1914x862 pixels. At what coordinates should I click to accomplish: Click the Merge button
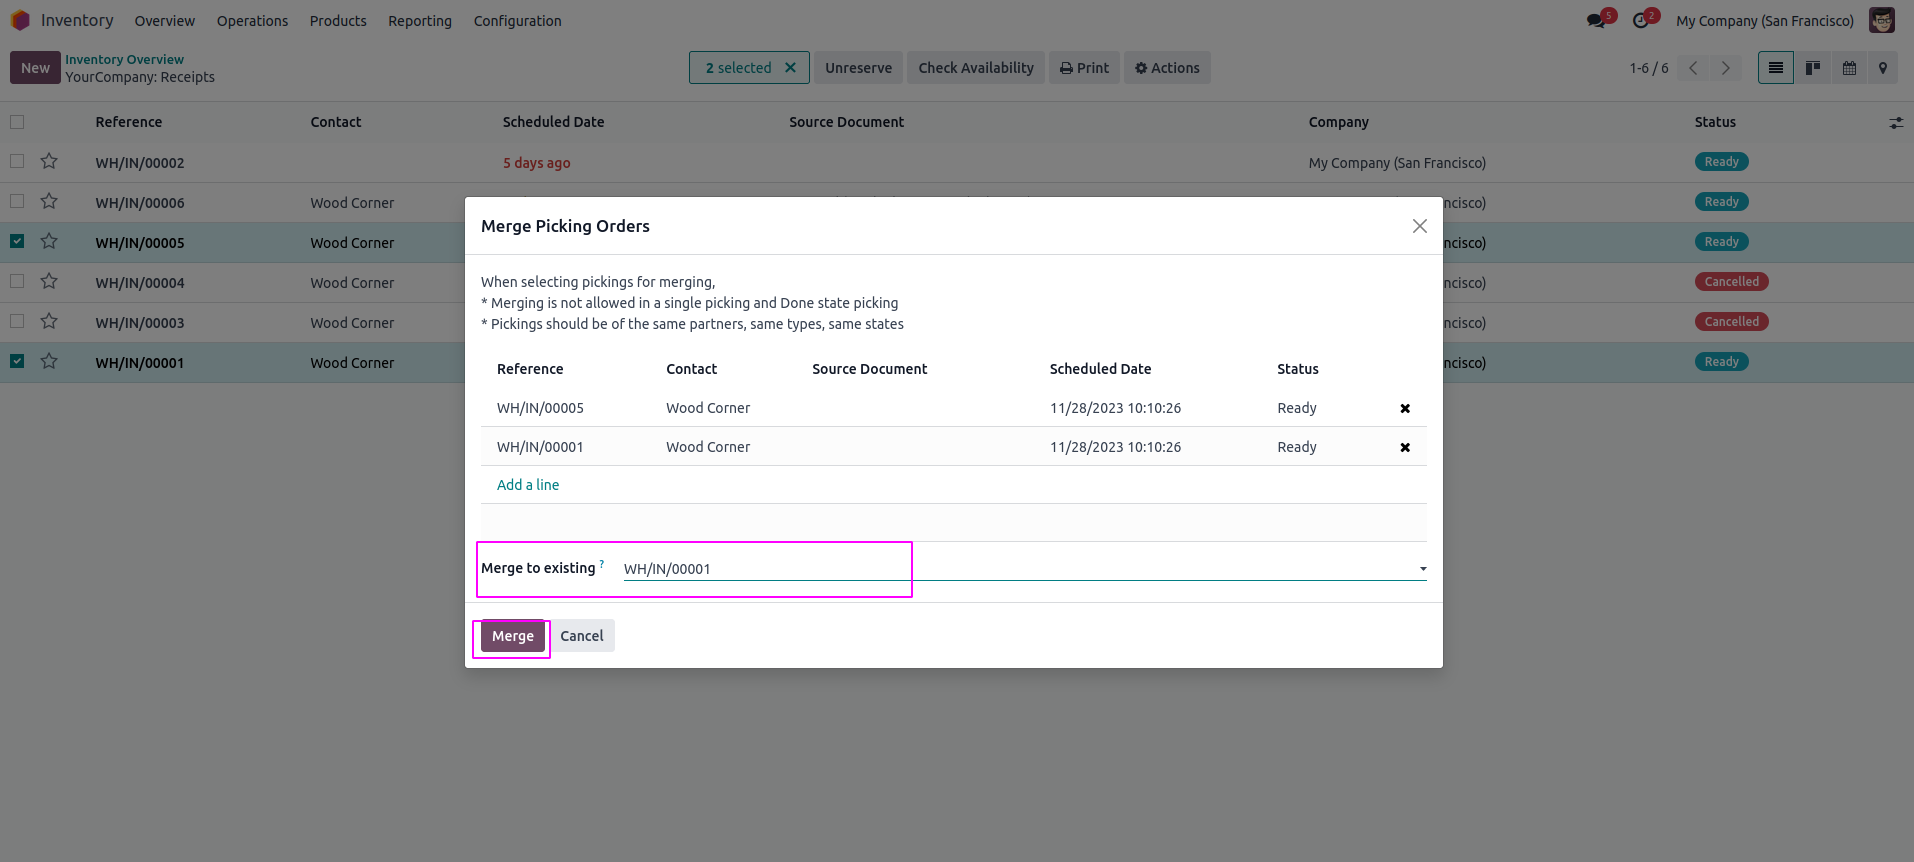(512, 636)
